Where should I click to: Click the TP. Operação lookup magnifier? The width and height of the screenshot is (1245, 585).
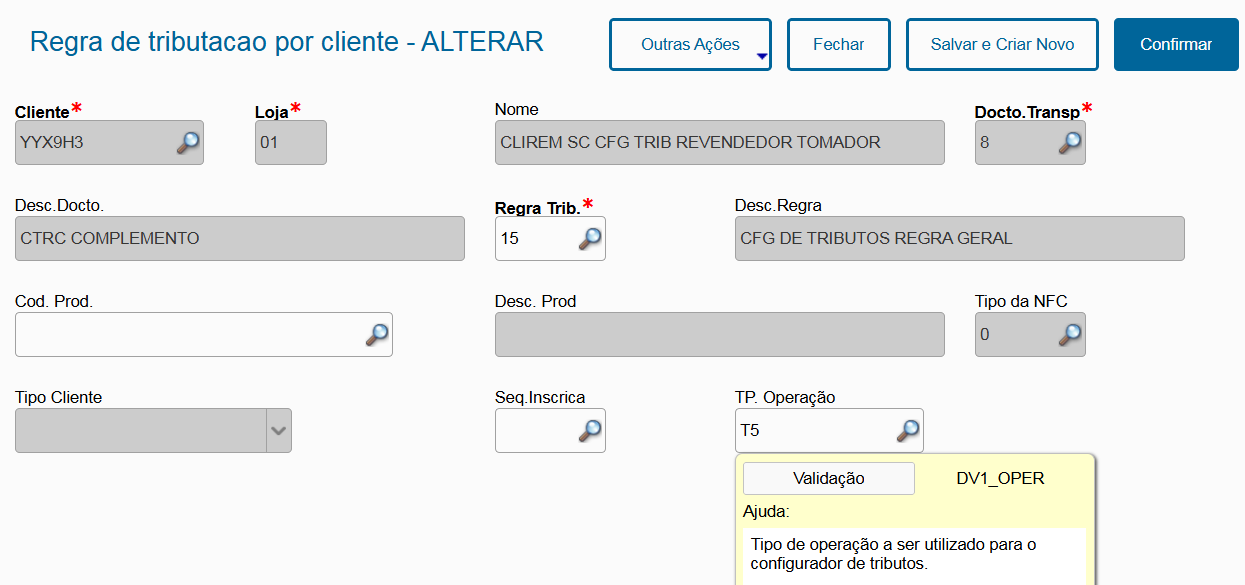908,431
